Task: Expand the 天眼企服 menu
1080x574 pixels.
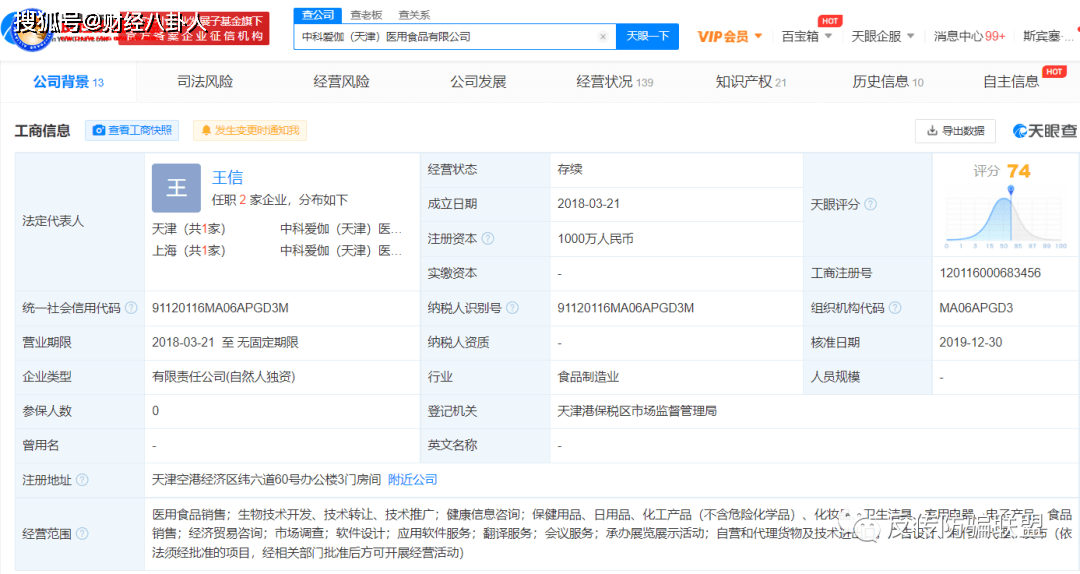Action: click(x=882, y=36)
